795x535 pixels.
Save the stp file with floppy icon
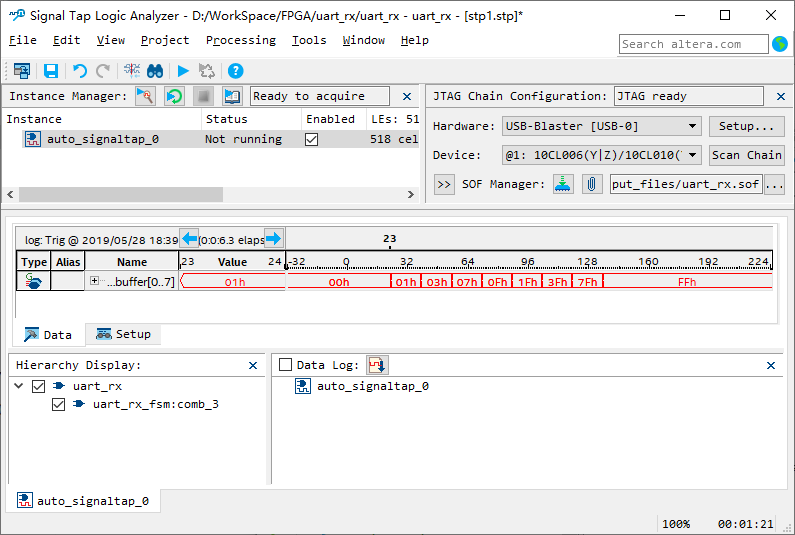pos(51,71)
